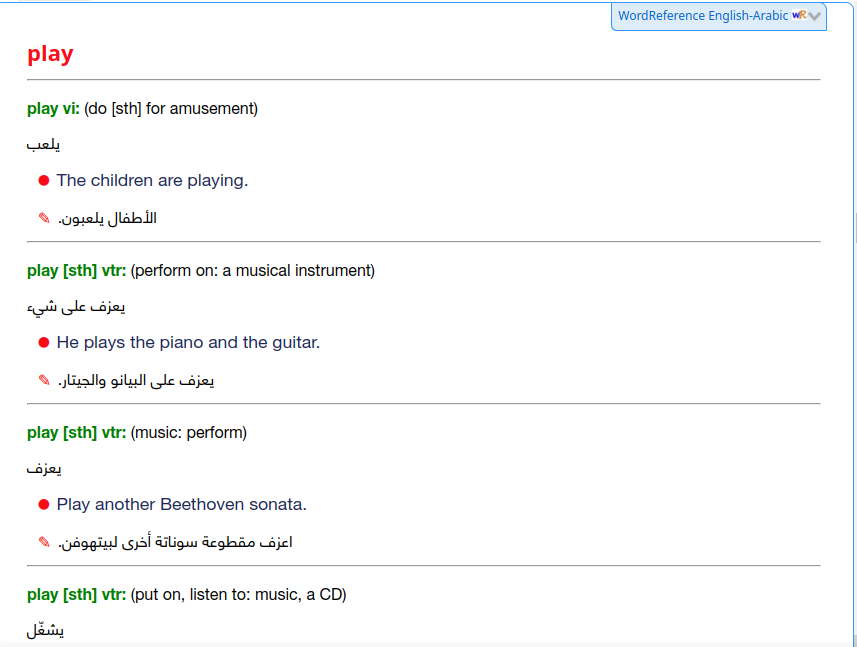
Task: Click the red headword "play" at the top
Action: point(50,54)
